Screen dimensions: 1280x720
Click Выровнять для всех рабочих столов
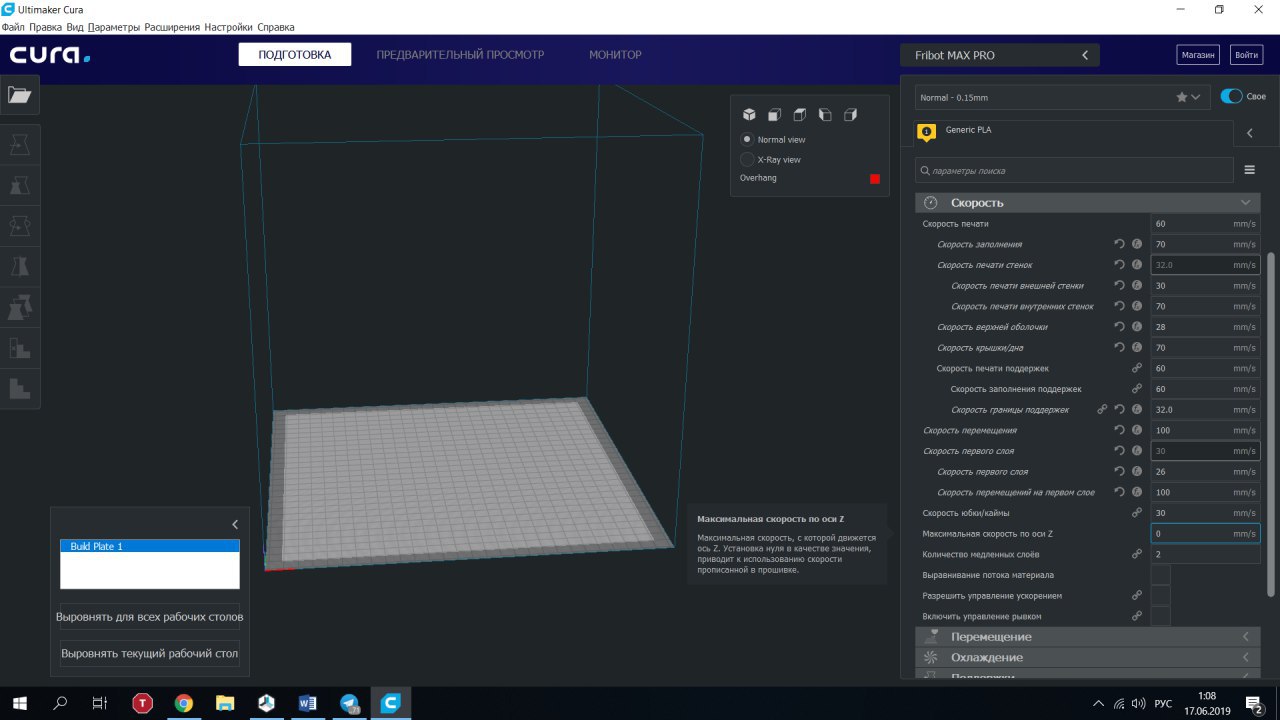click(x=150, y=617)
